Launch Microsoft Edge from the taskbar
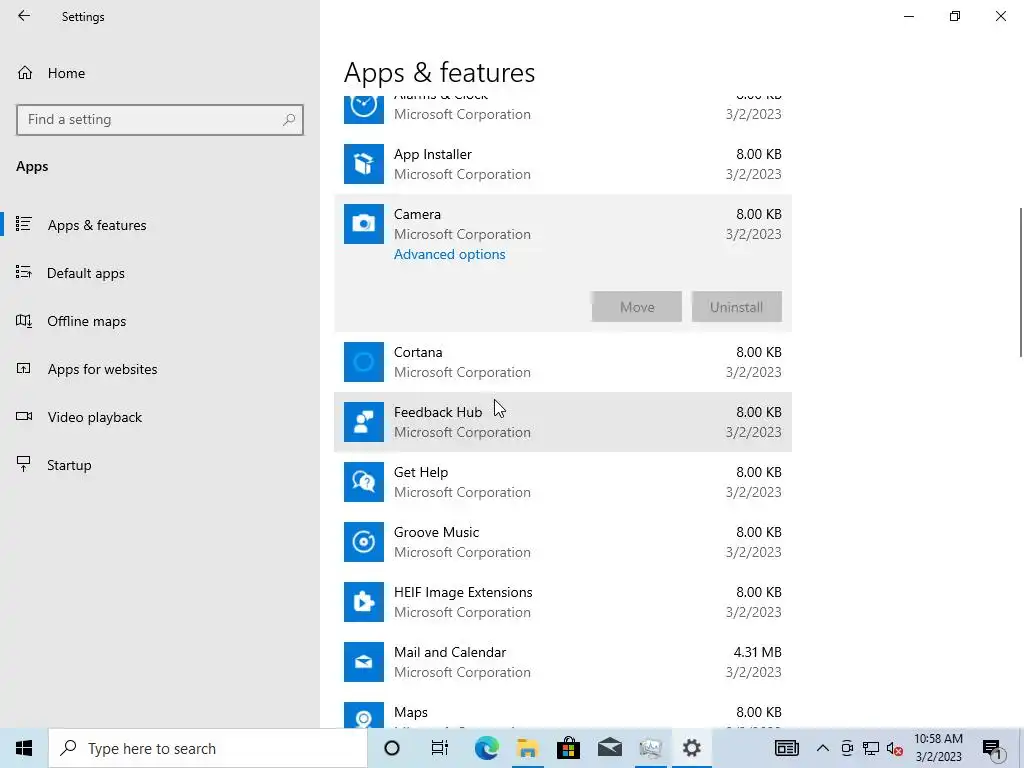Screen dimensions: 1024x768 pos(487,748)
